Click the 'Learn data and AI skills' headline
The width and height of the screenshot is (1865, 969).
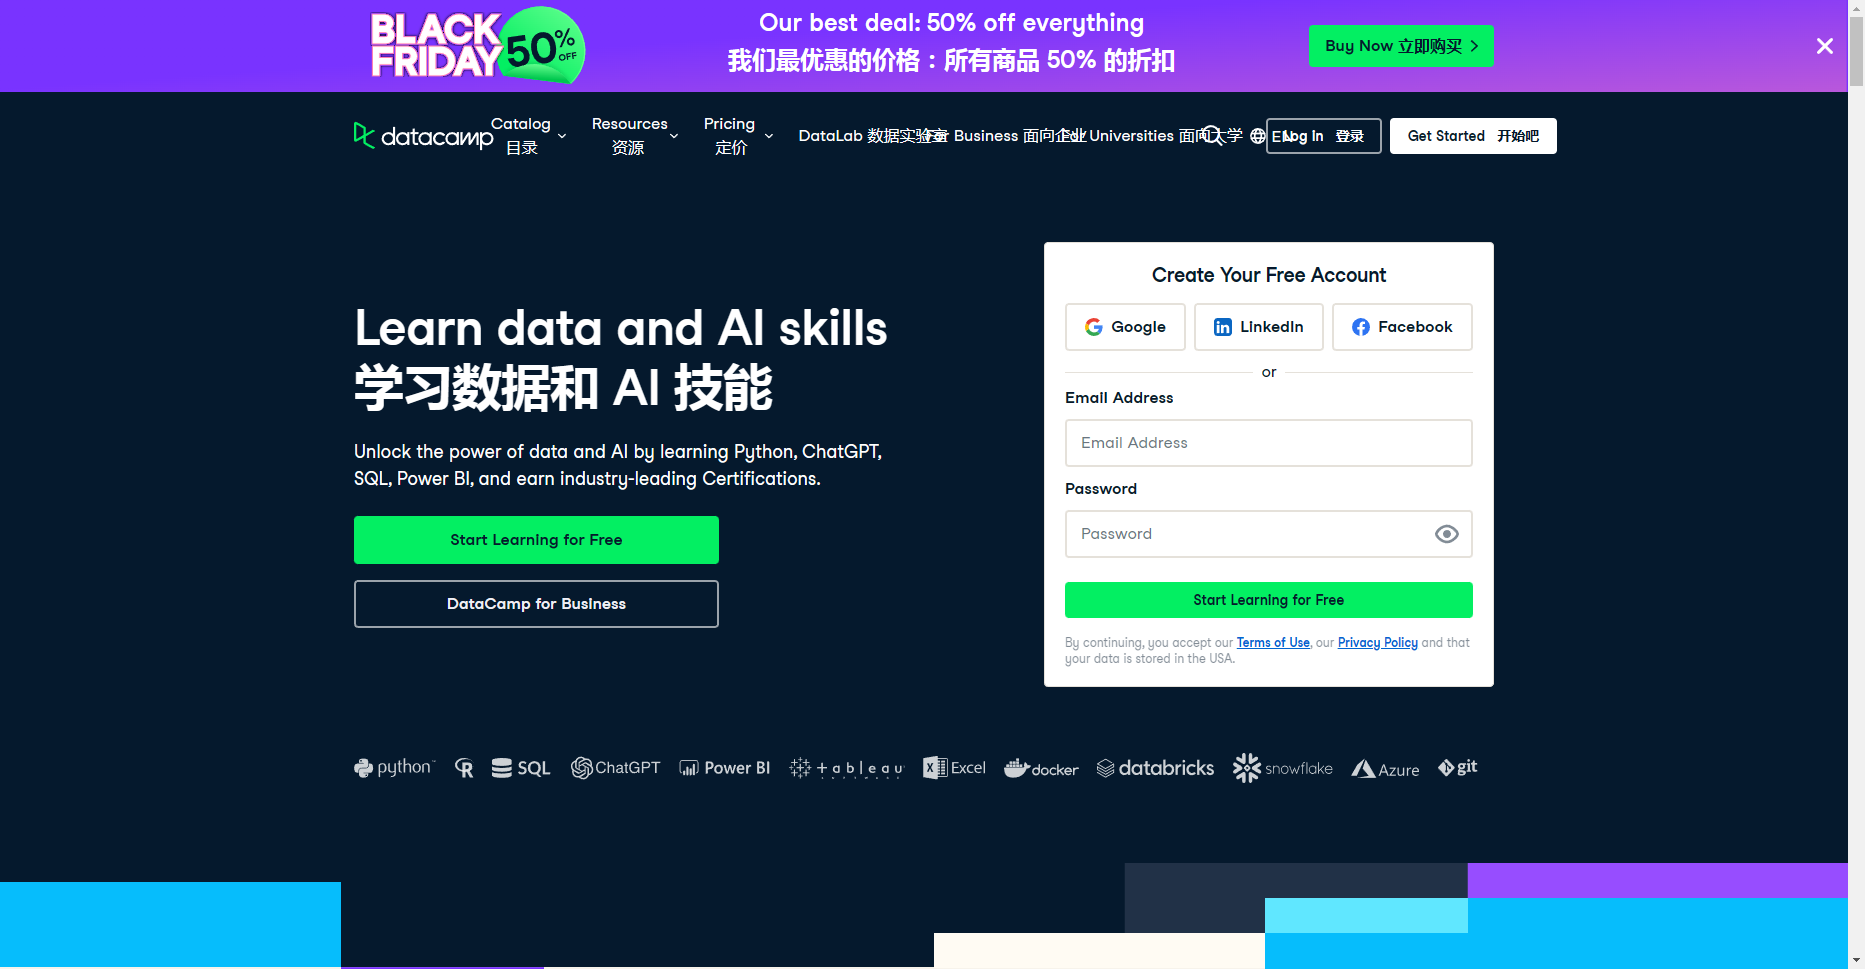[x=621, y=328]
